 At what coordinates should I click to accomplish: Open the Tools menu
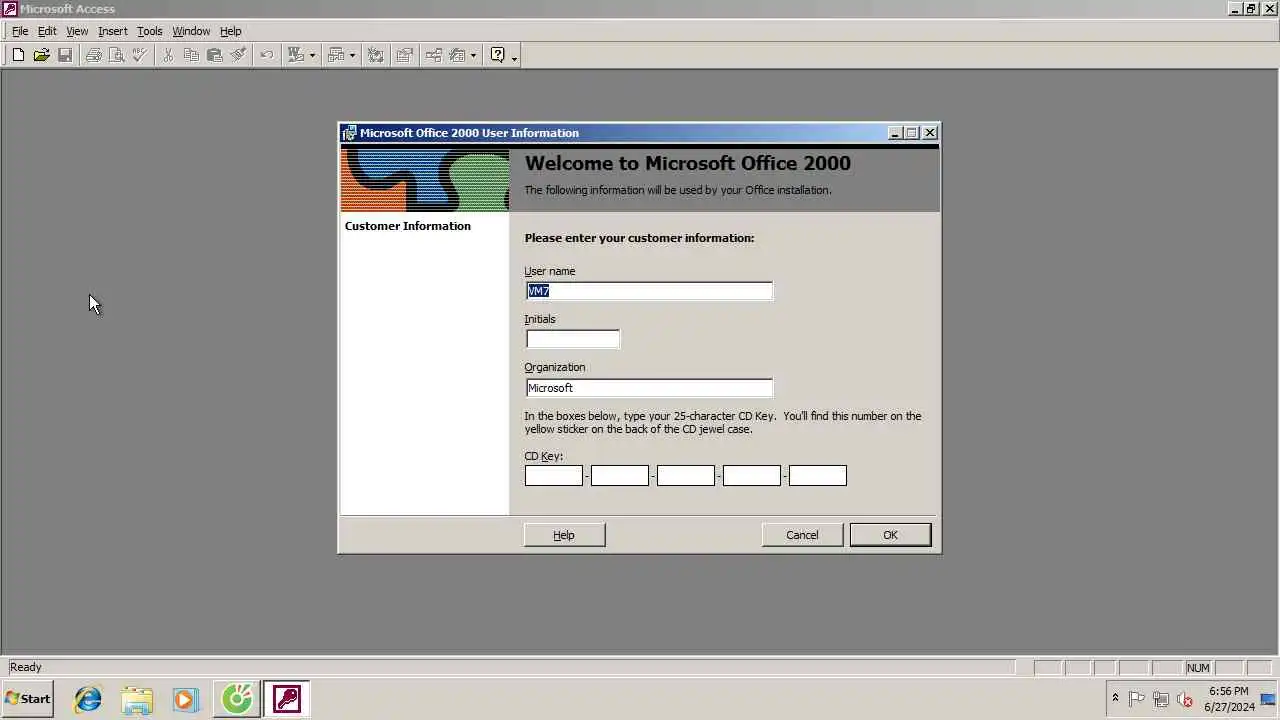[x=150, y=31]
